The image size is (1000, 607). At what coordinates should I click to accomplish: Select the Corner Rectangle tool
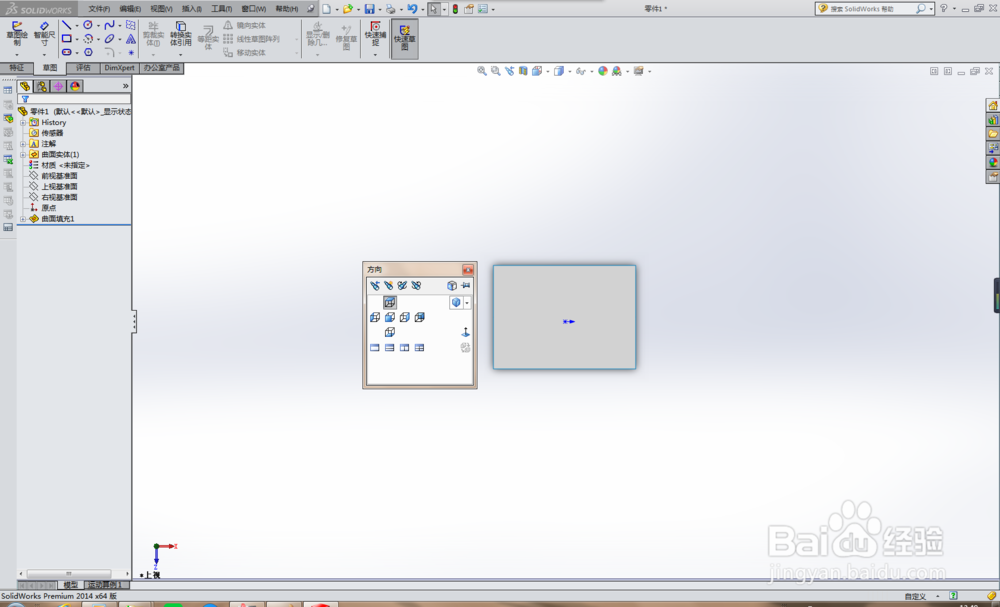(x=66, y=38)
